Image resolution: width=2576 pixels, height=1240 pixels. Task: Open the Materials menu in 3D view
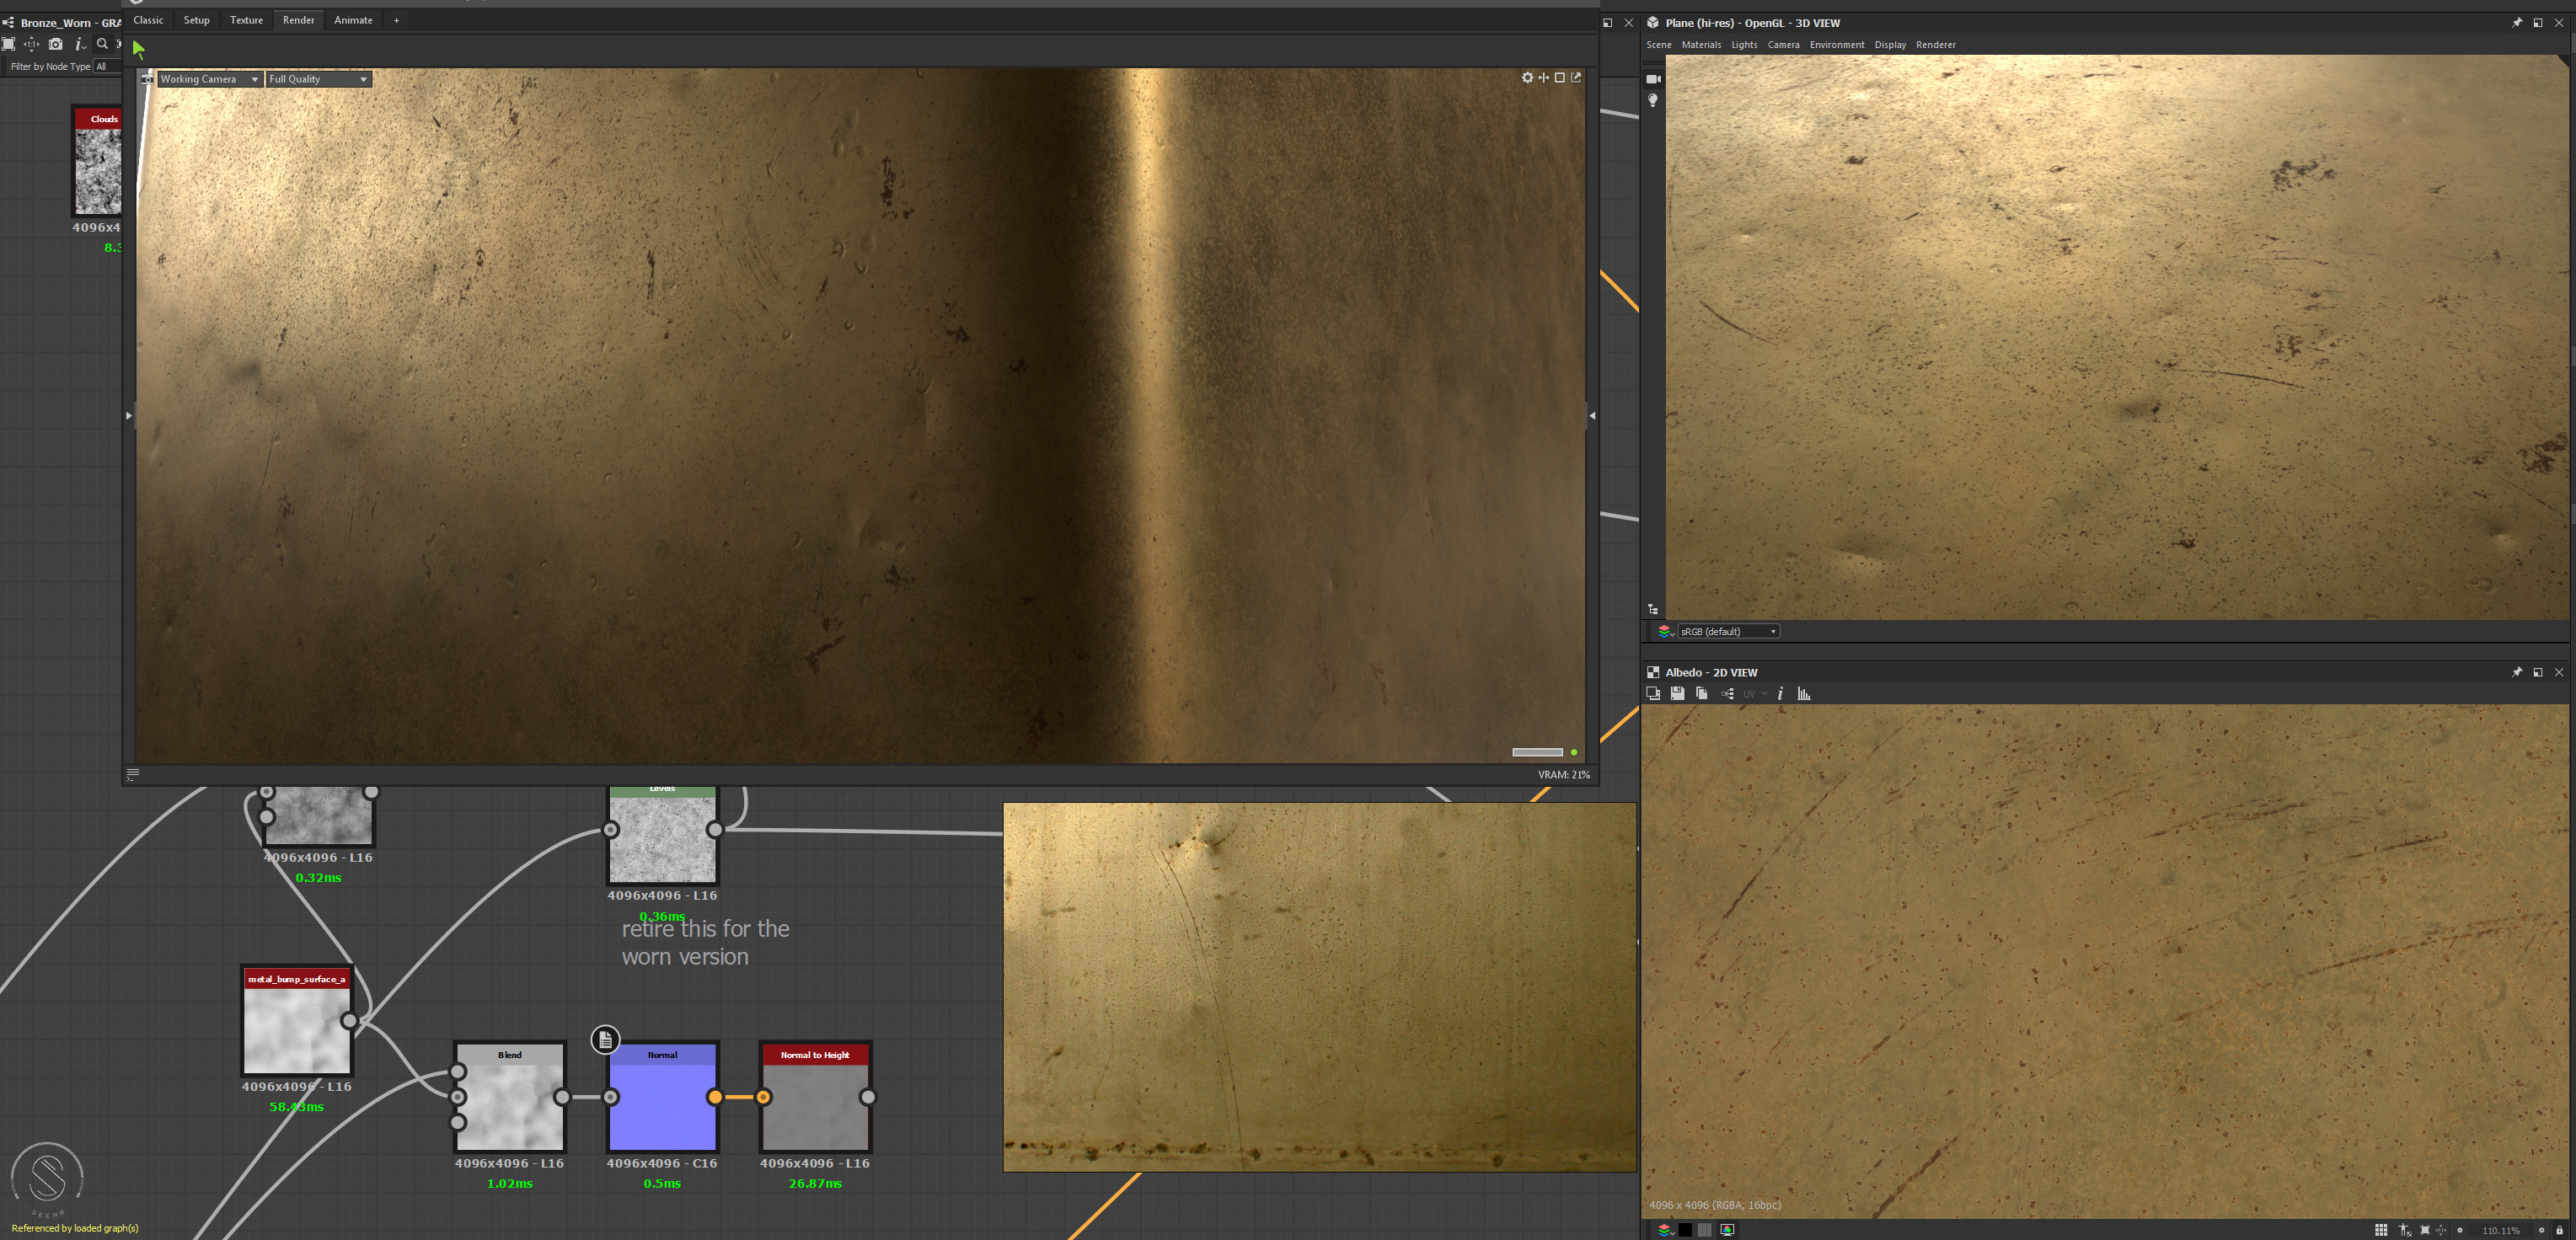tap(1701, 45)
